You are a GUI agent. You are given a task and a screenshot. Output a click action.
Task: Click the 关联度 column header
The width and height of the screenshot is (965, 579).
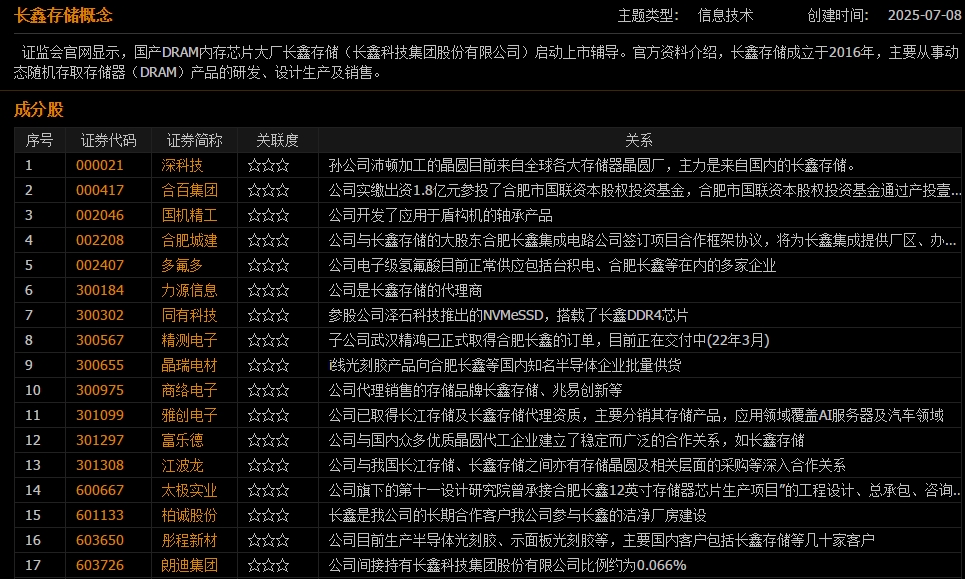[278, 140]
